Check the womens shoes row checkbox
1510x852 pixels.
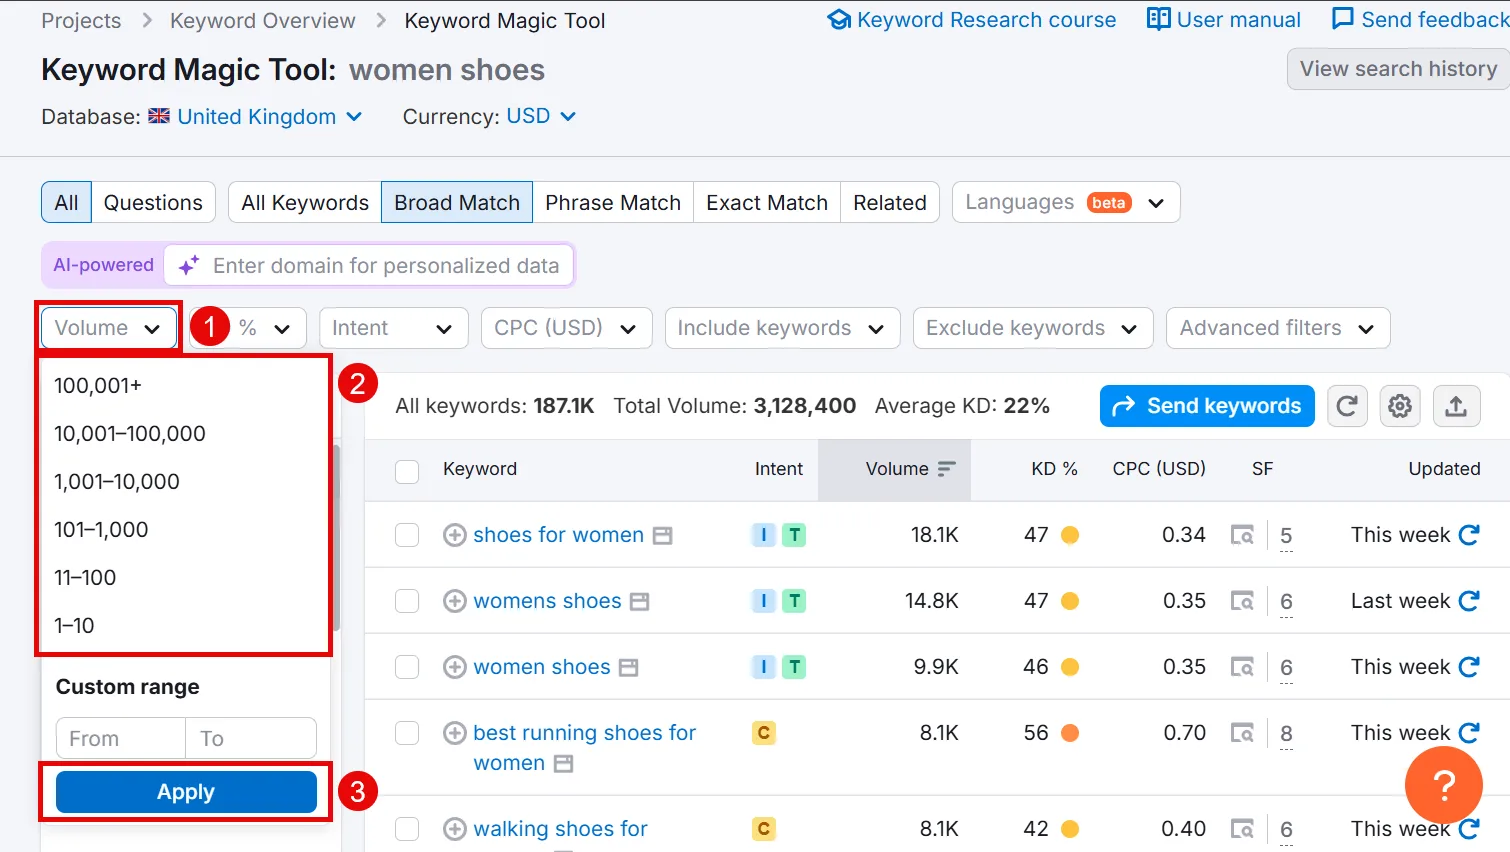(x=407, y=601)
